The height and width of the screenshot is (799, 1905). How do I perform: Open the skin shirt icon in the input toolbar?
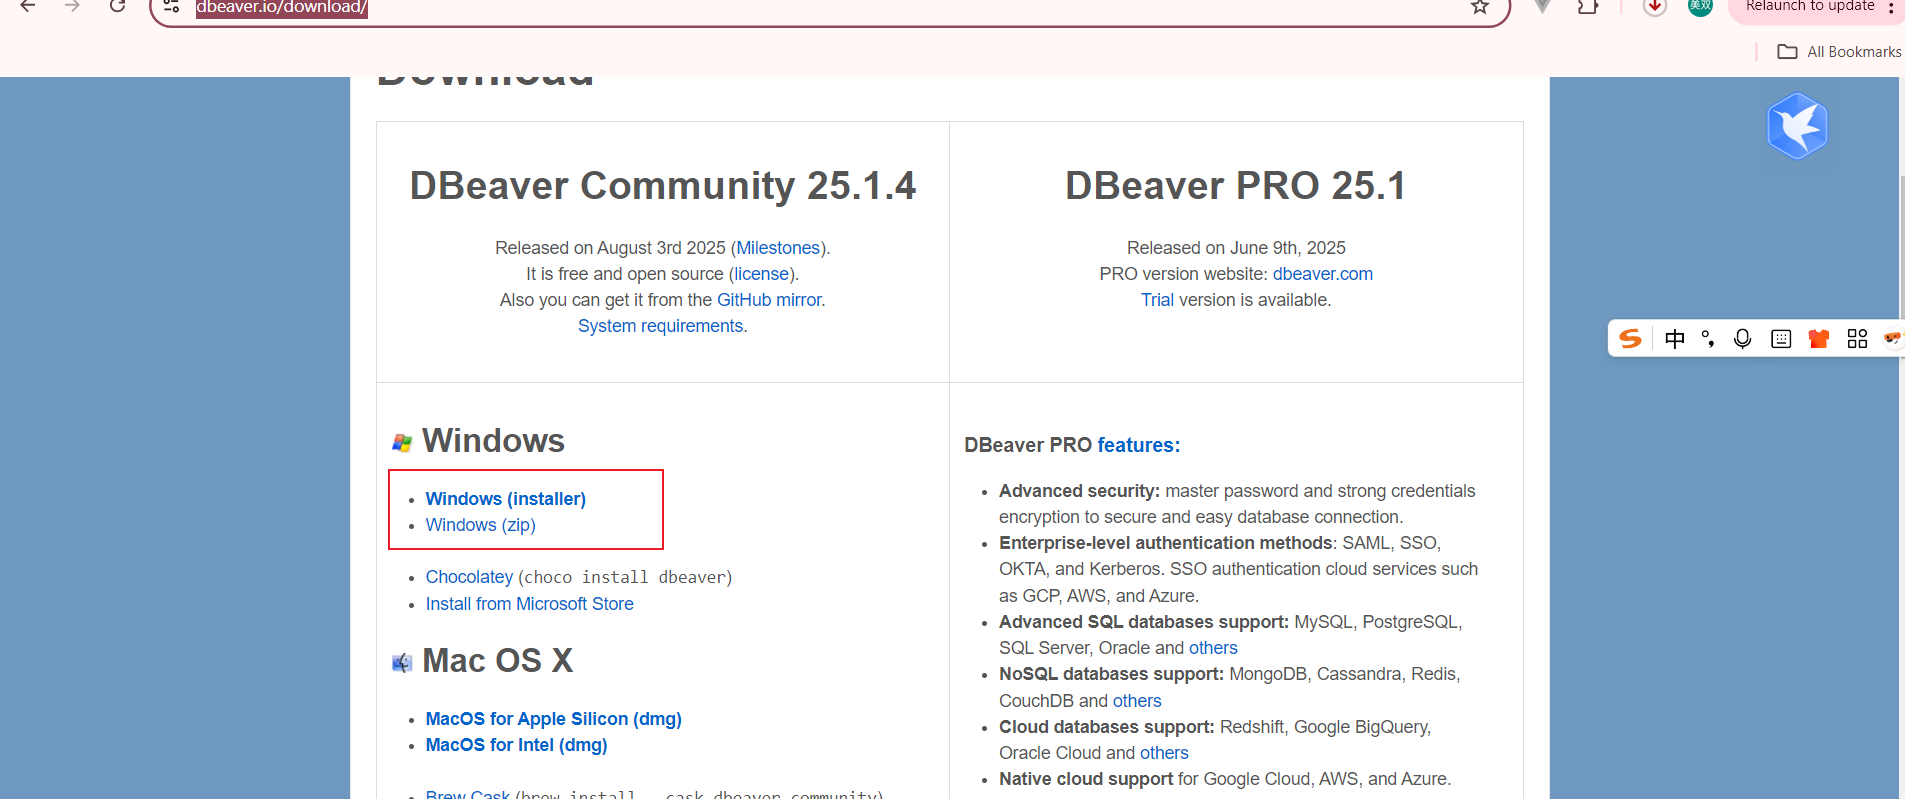click(x=1819, y=339)
